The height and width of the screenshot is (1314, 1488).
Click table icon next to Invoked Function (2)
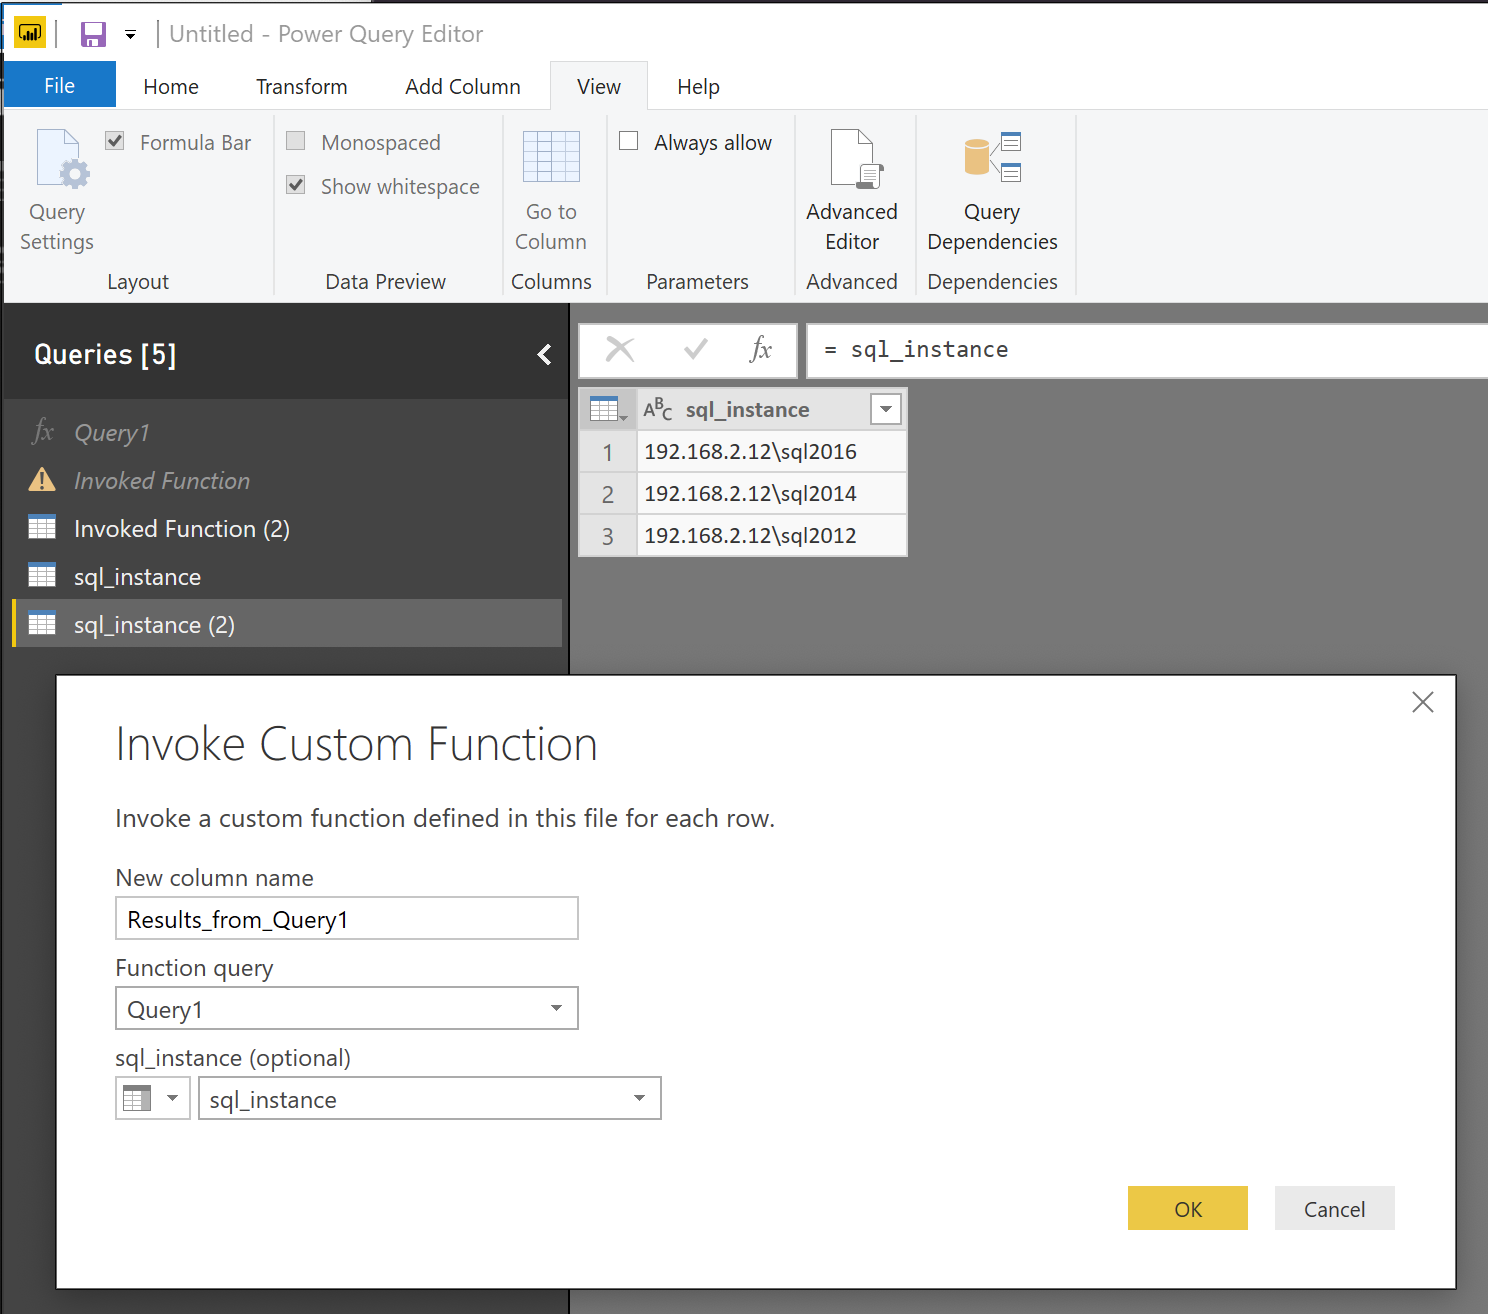[42, 527]
